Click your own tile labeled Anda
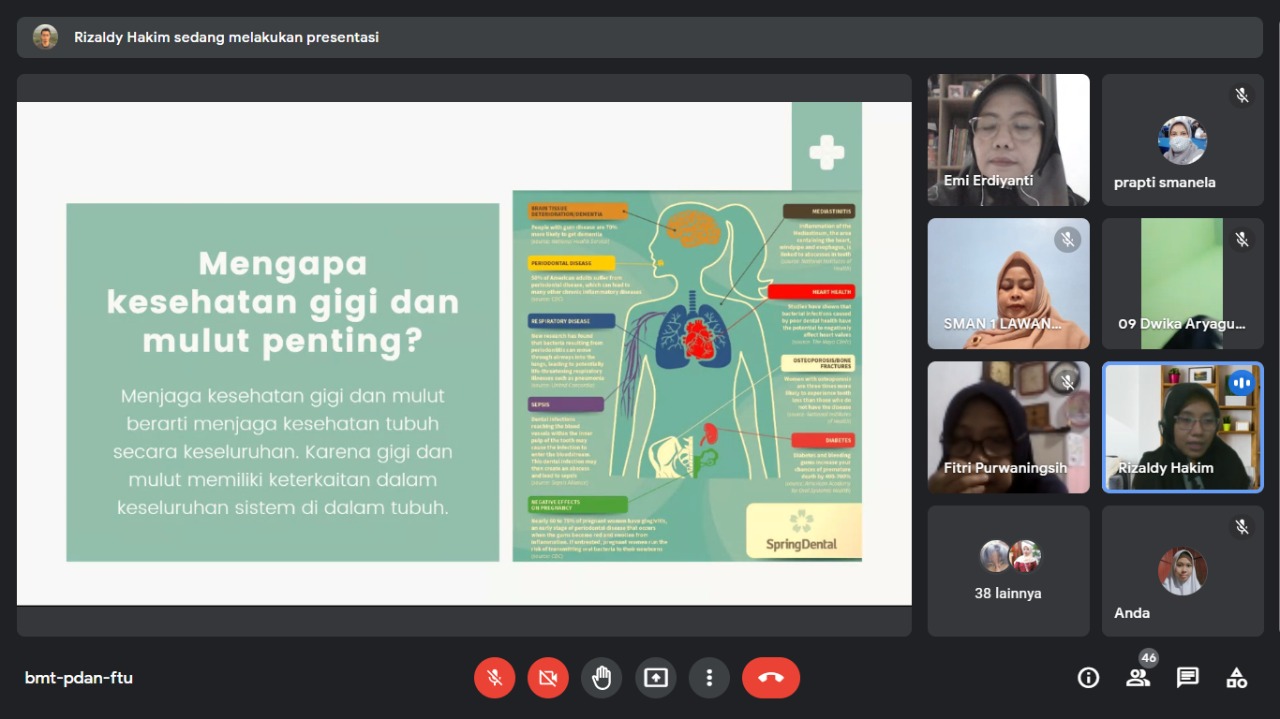The width and height of the screenshot is (1280, 719). [x=1182, y=571]
